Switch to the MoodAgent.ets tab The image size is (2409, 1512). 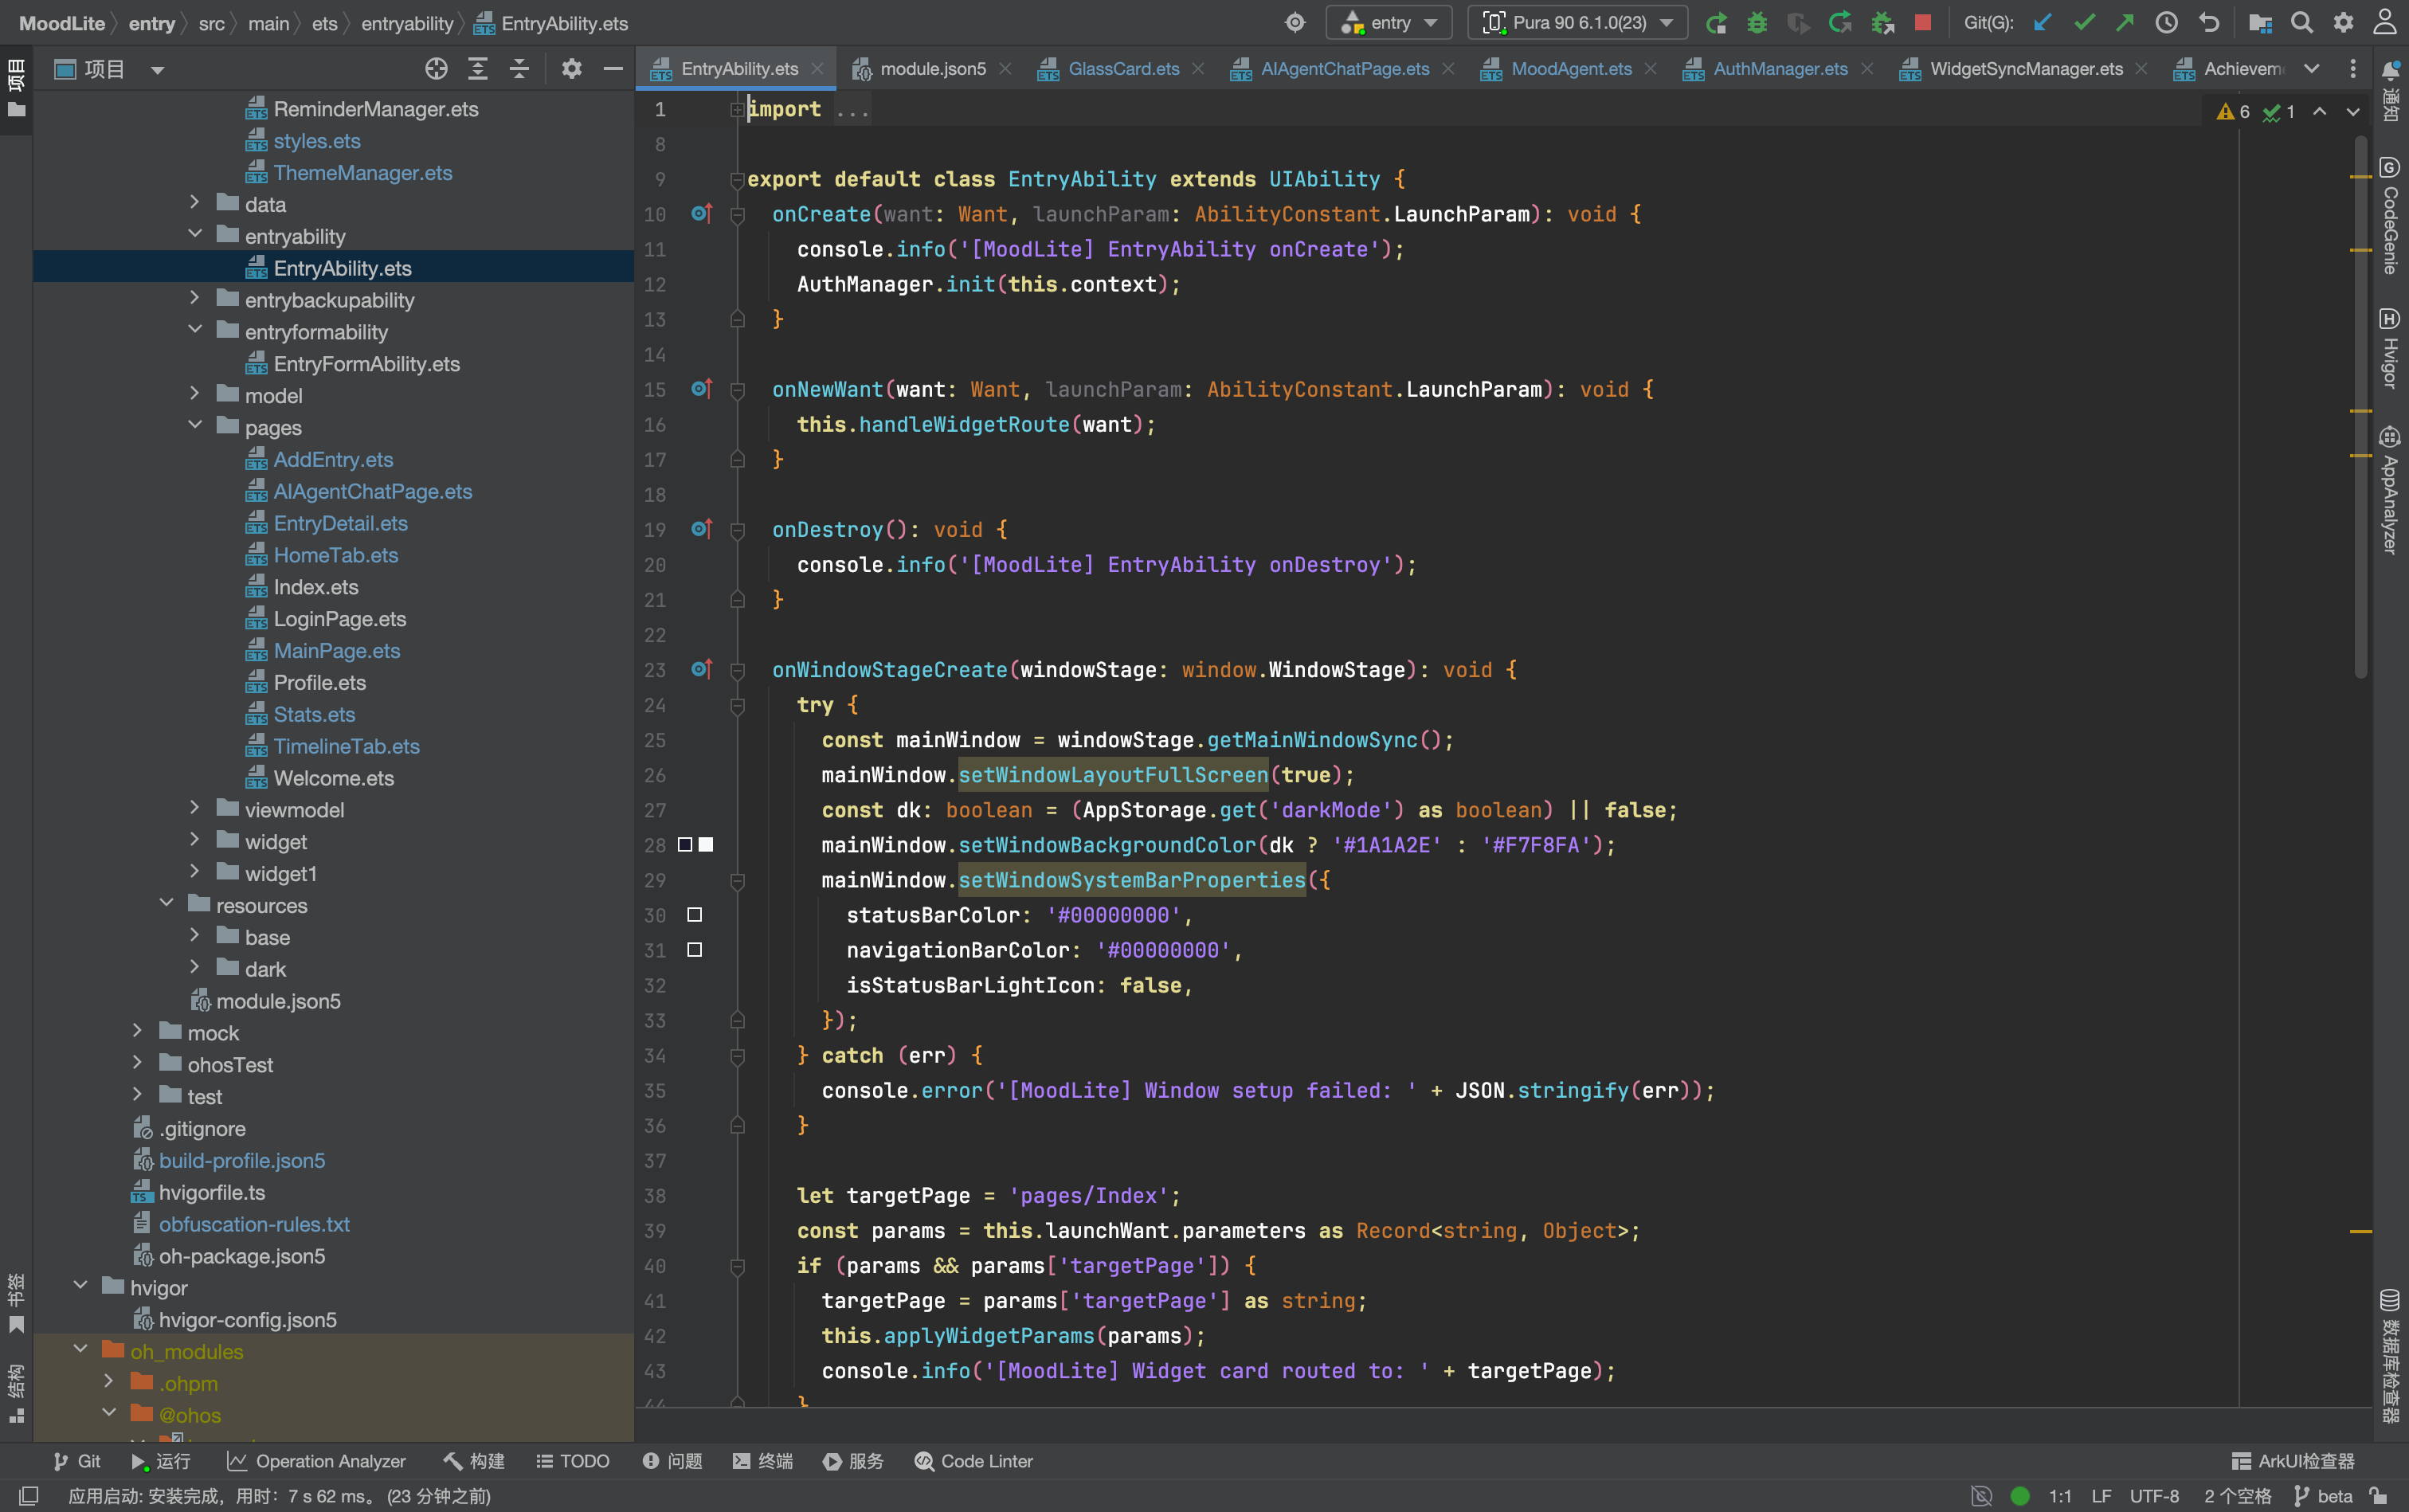(1570, 69)
